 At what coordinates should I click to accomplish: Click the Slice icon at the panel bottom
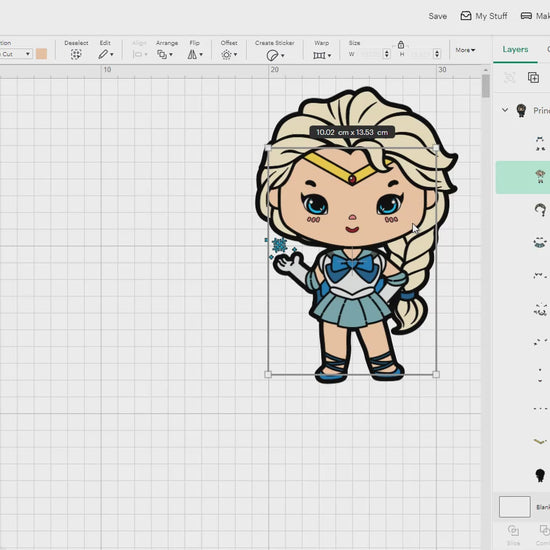pyautogui.click(x=513, y=530)
